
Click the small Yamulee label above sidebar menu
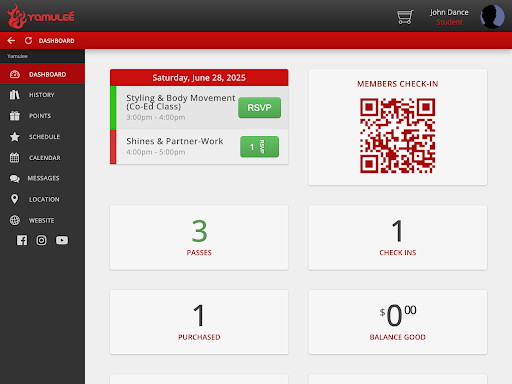(x=17, y=56)
